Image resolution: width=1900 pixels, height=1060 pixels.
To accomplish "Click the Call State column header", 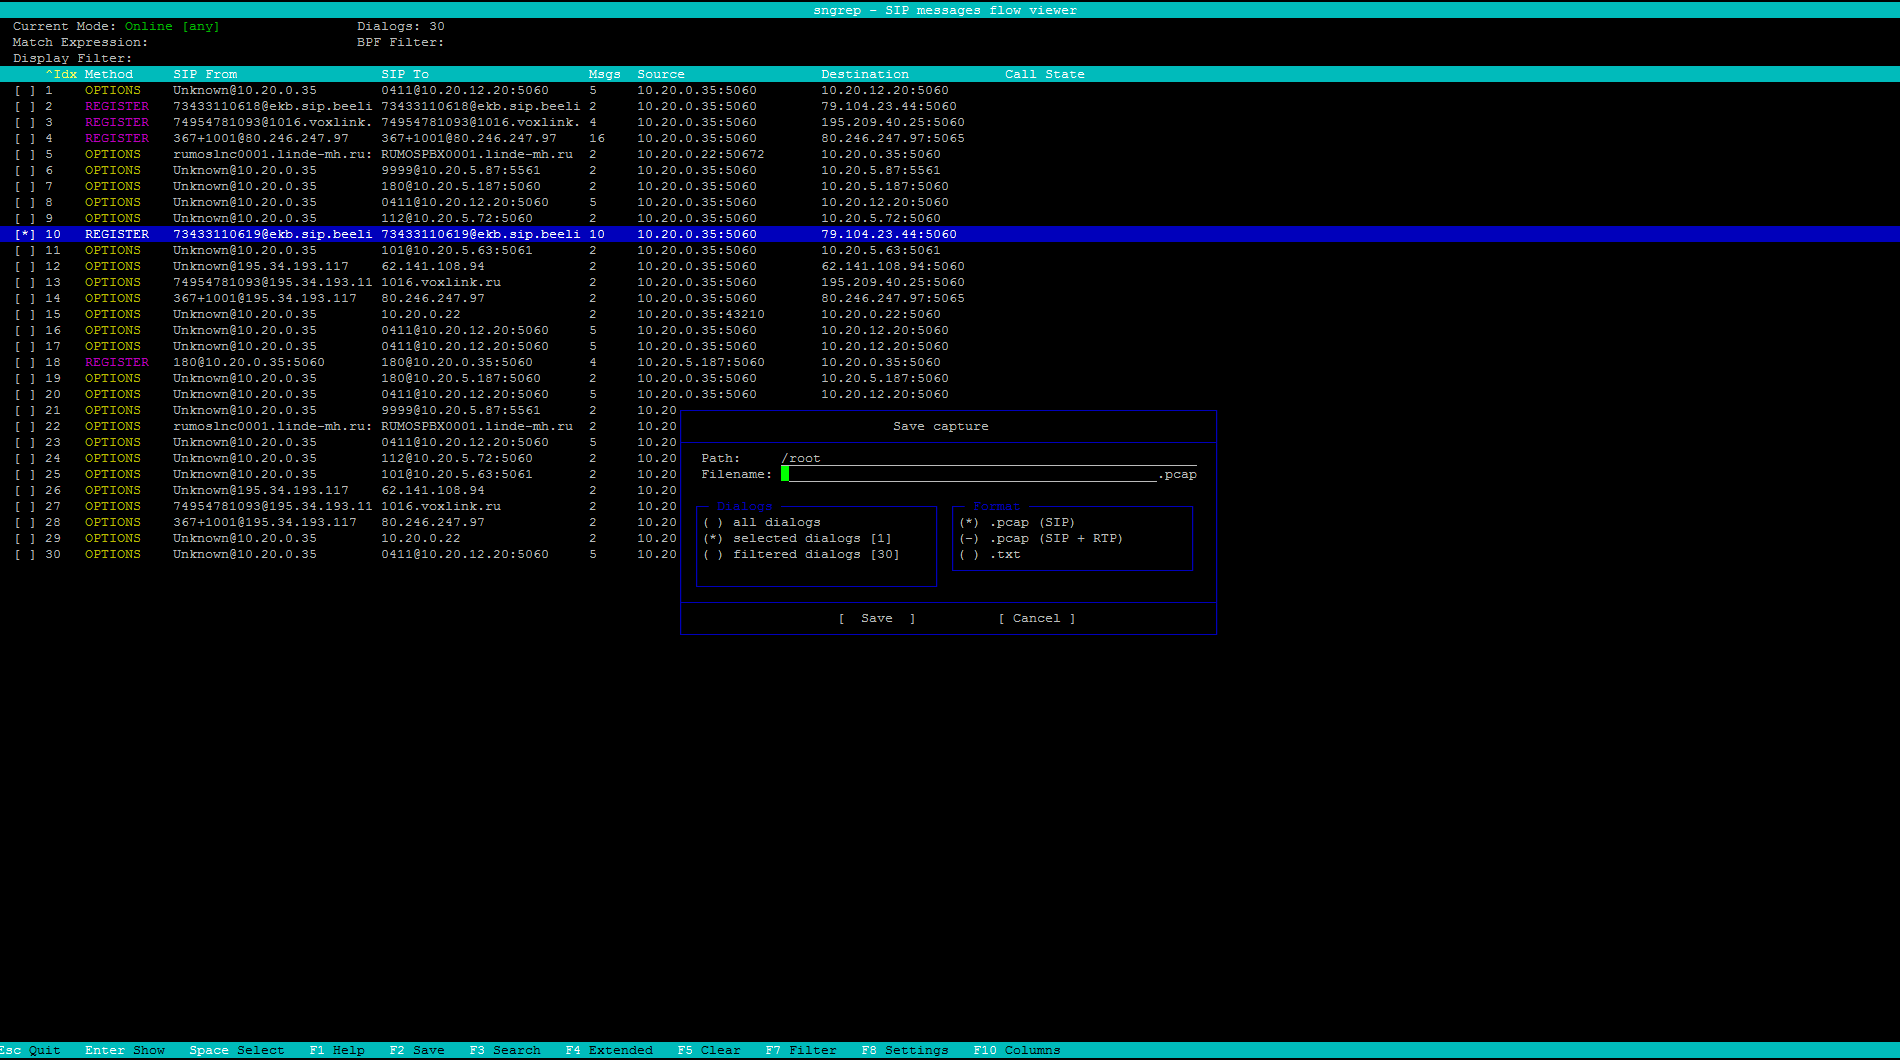I will (1045, 74).
